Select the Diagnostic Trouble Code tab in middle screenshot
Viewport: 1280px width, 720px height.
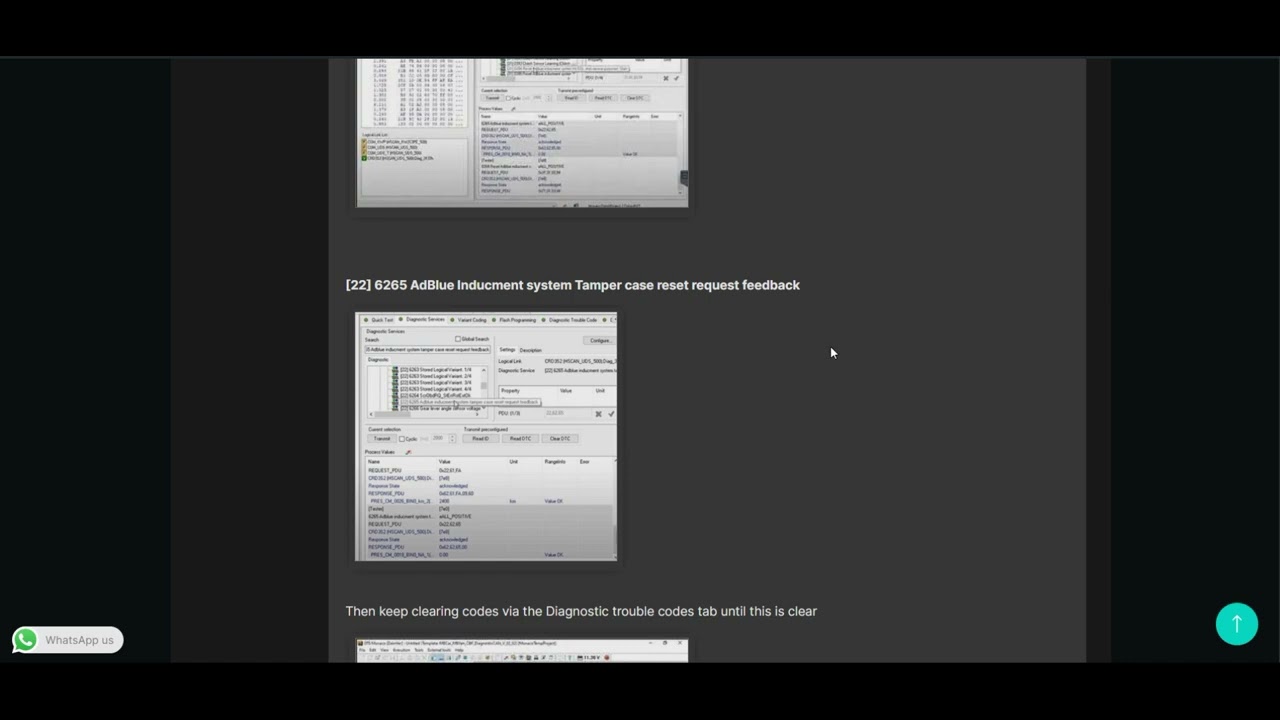pos(570,320)
